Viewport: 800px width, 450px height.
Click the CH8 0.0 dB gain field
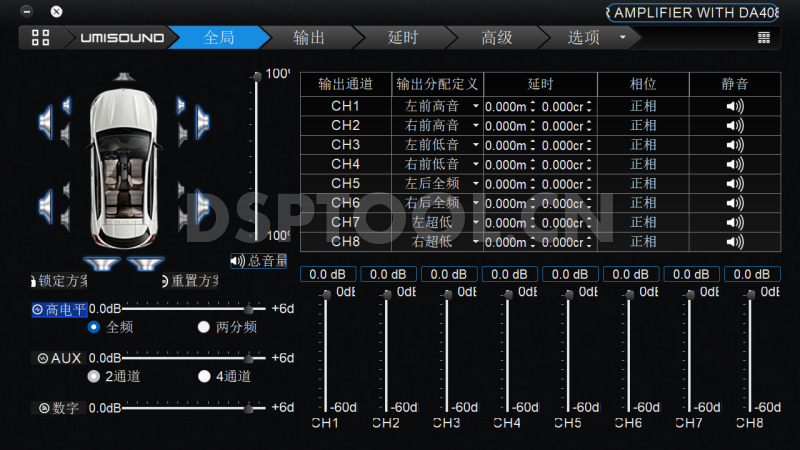pyautogui.click(x=752, y=274)
